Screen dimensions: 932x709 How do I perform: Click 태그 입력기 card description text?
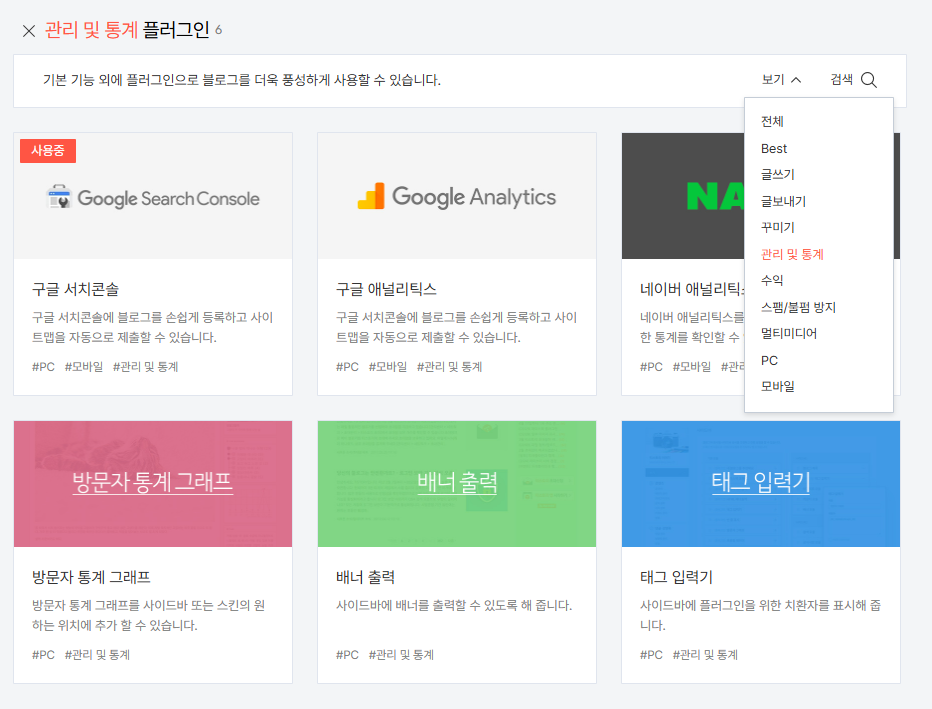coord(761,615)
